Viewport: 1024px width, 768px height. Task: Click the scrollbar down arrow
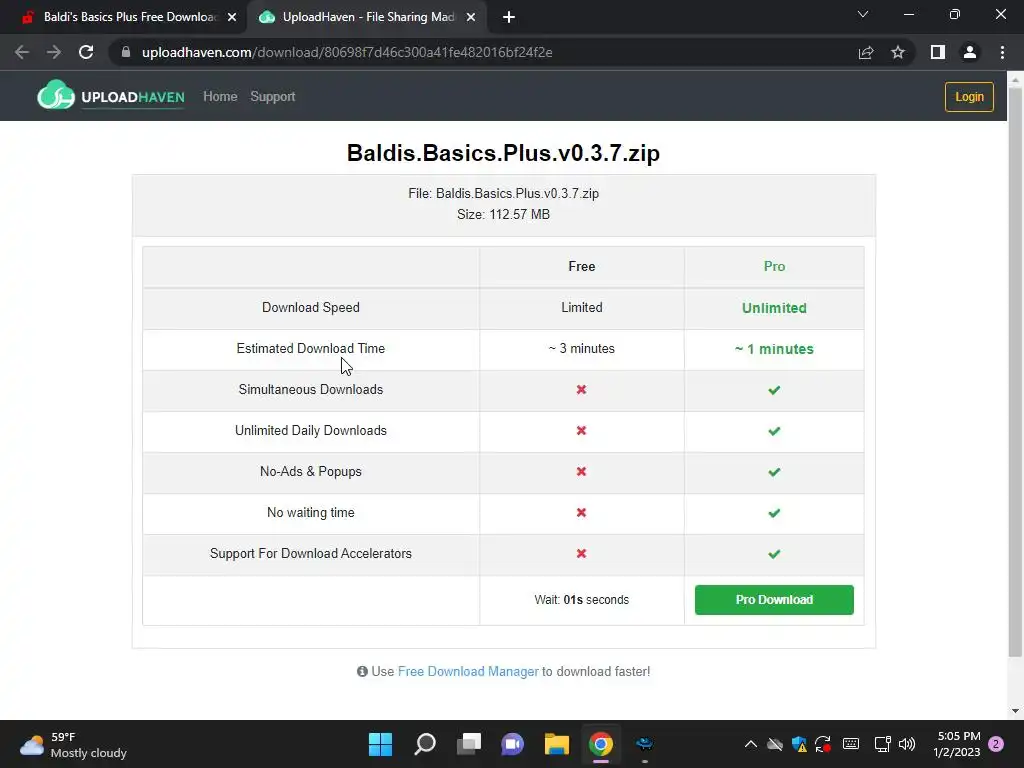pos(1015,711)
